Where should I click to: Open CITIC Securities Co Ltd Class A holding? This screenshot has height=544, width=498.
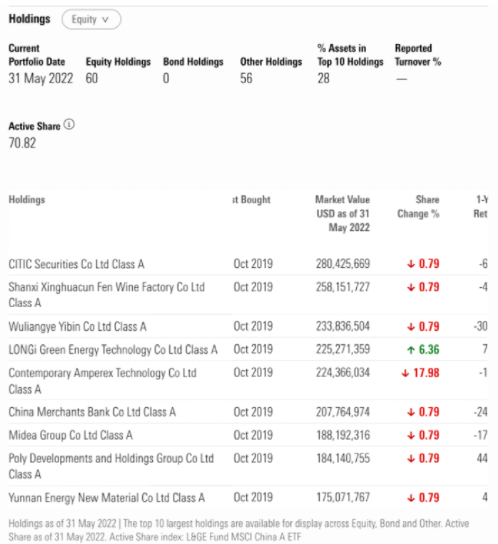[76, 264]
